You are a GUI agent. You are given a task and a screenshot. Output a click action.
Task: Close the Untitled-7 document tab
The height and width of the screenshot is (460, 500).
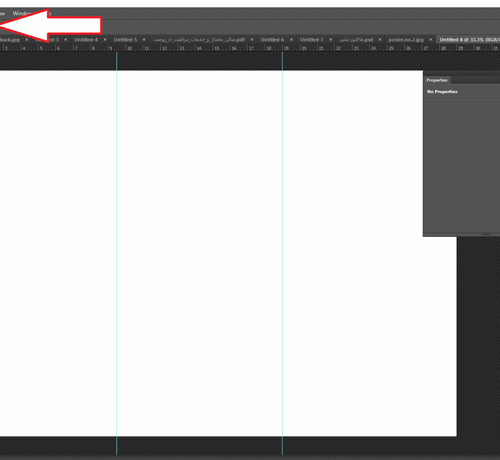coord(331,39)
